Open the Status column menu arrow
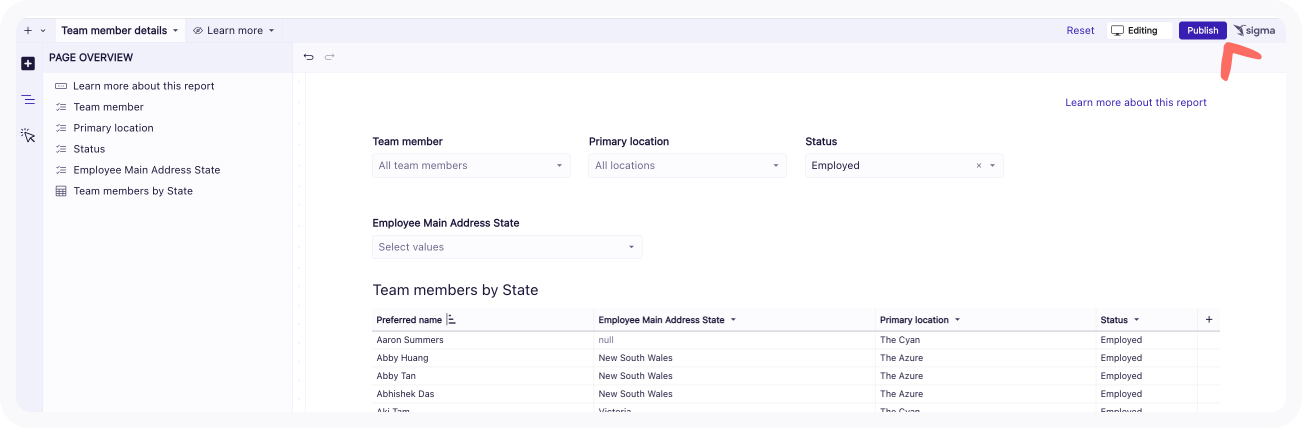Viewport: 1302px width, 428px height. 1136,320
